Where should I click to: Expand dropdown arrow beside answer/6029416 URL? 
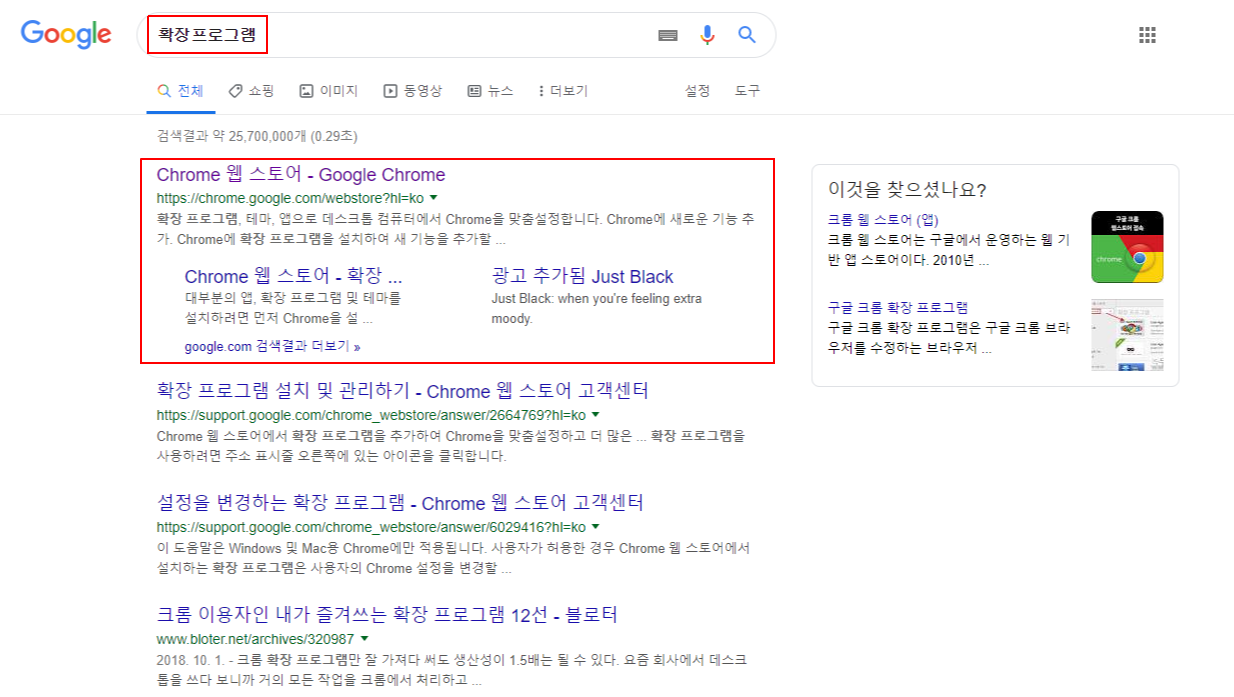tap(595, 526)
